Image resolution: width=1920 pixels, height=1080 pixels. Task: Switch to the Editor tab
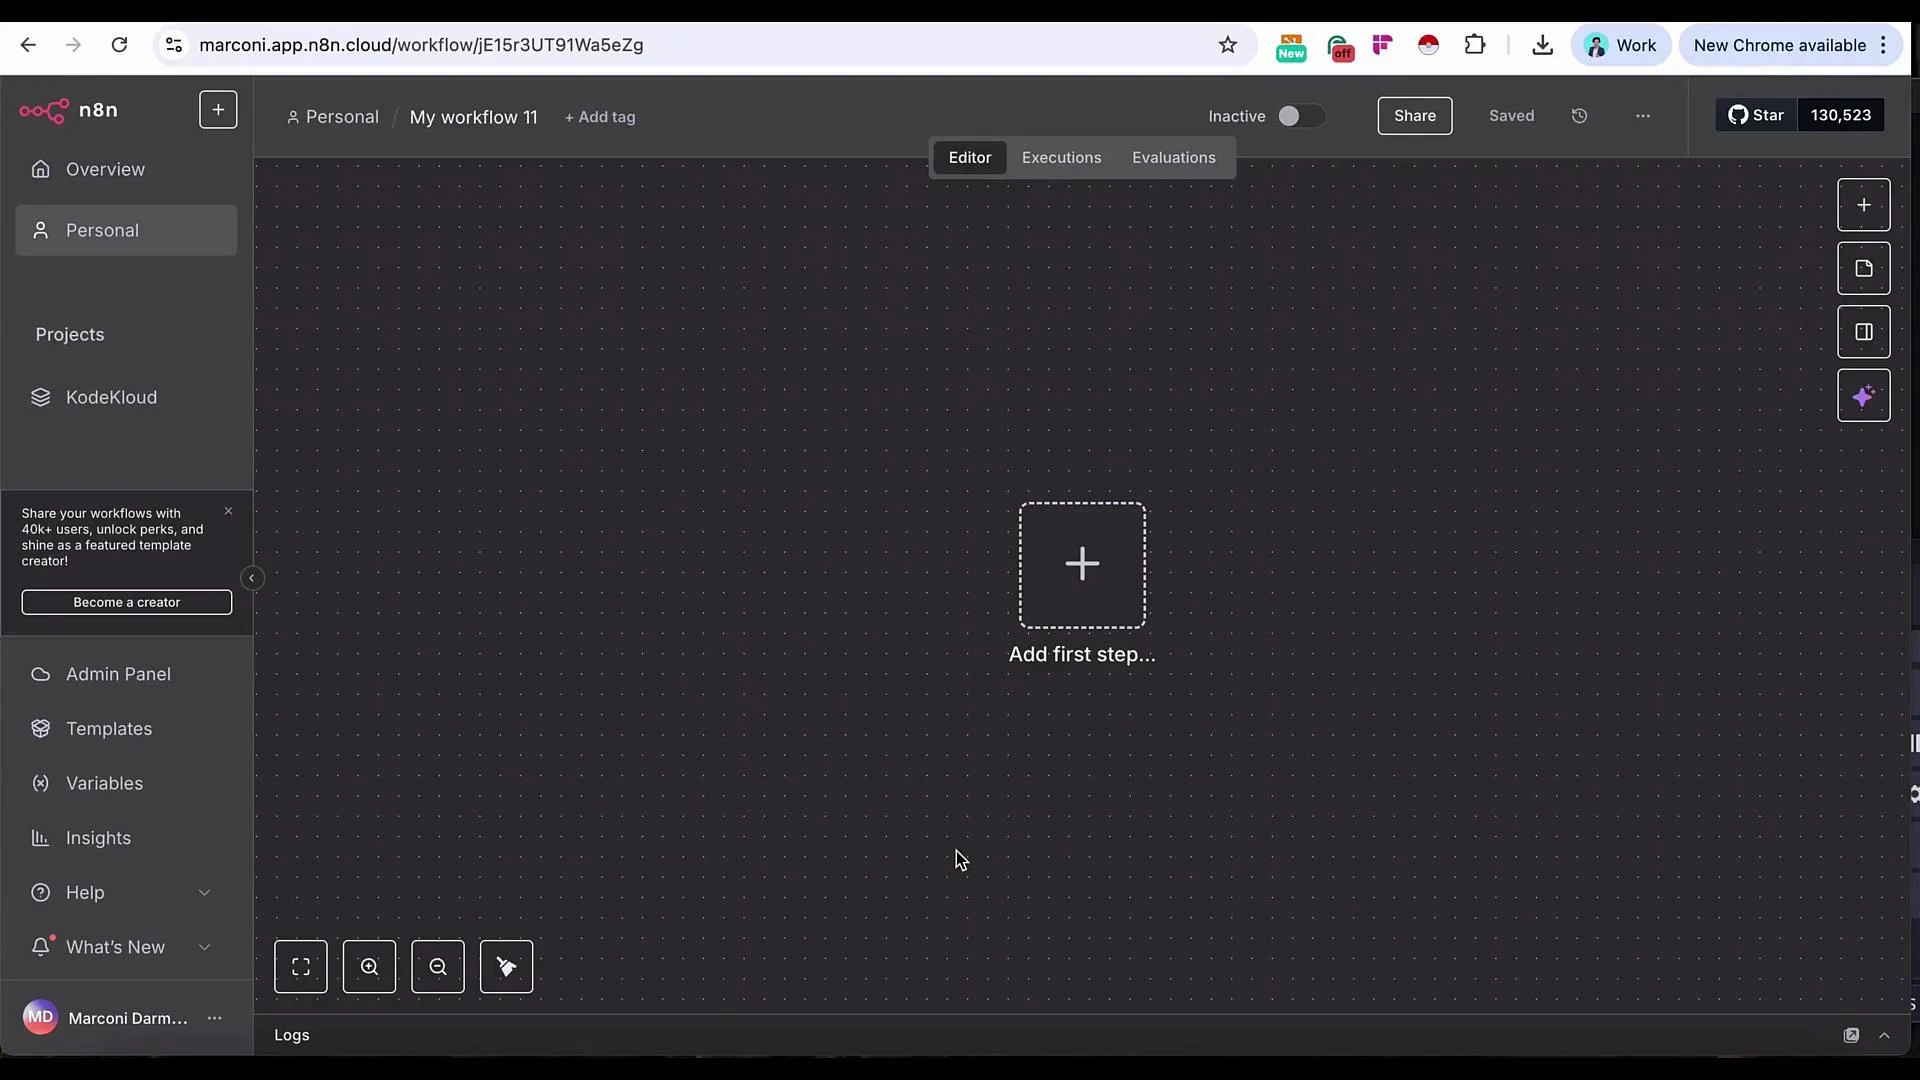coord(970,158)
